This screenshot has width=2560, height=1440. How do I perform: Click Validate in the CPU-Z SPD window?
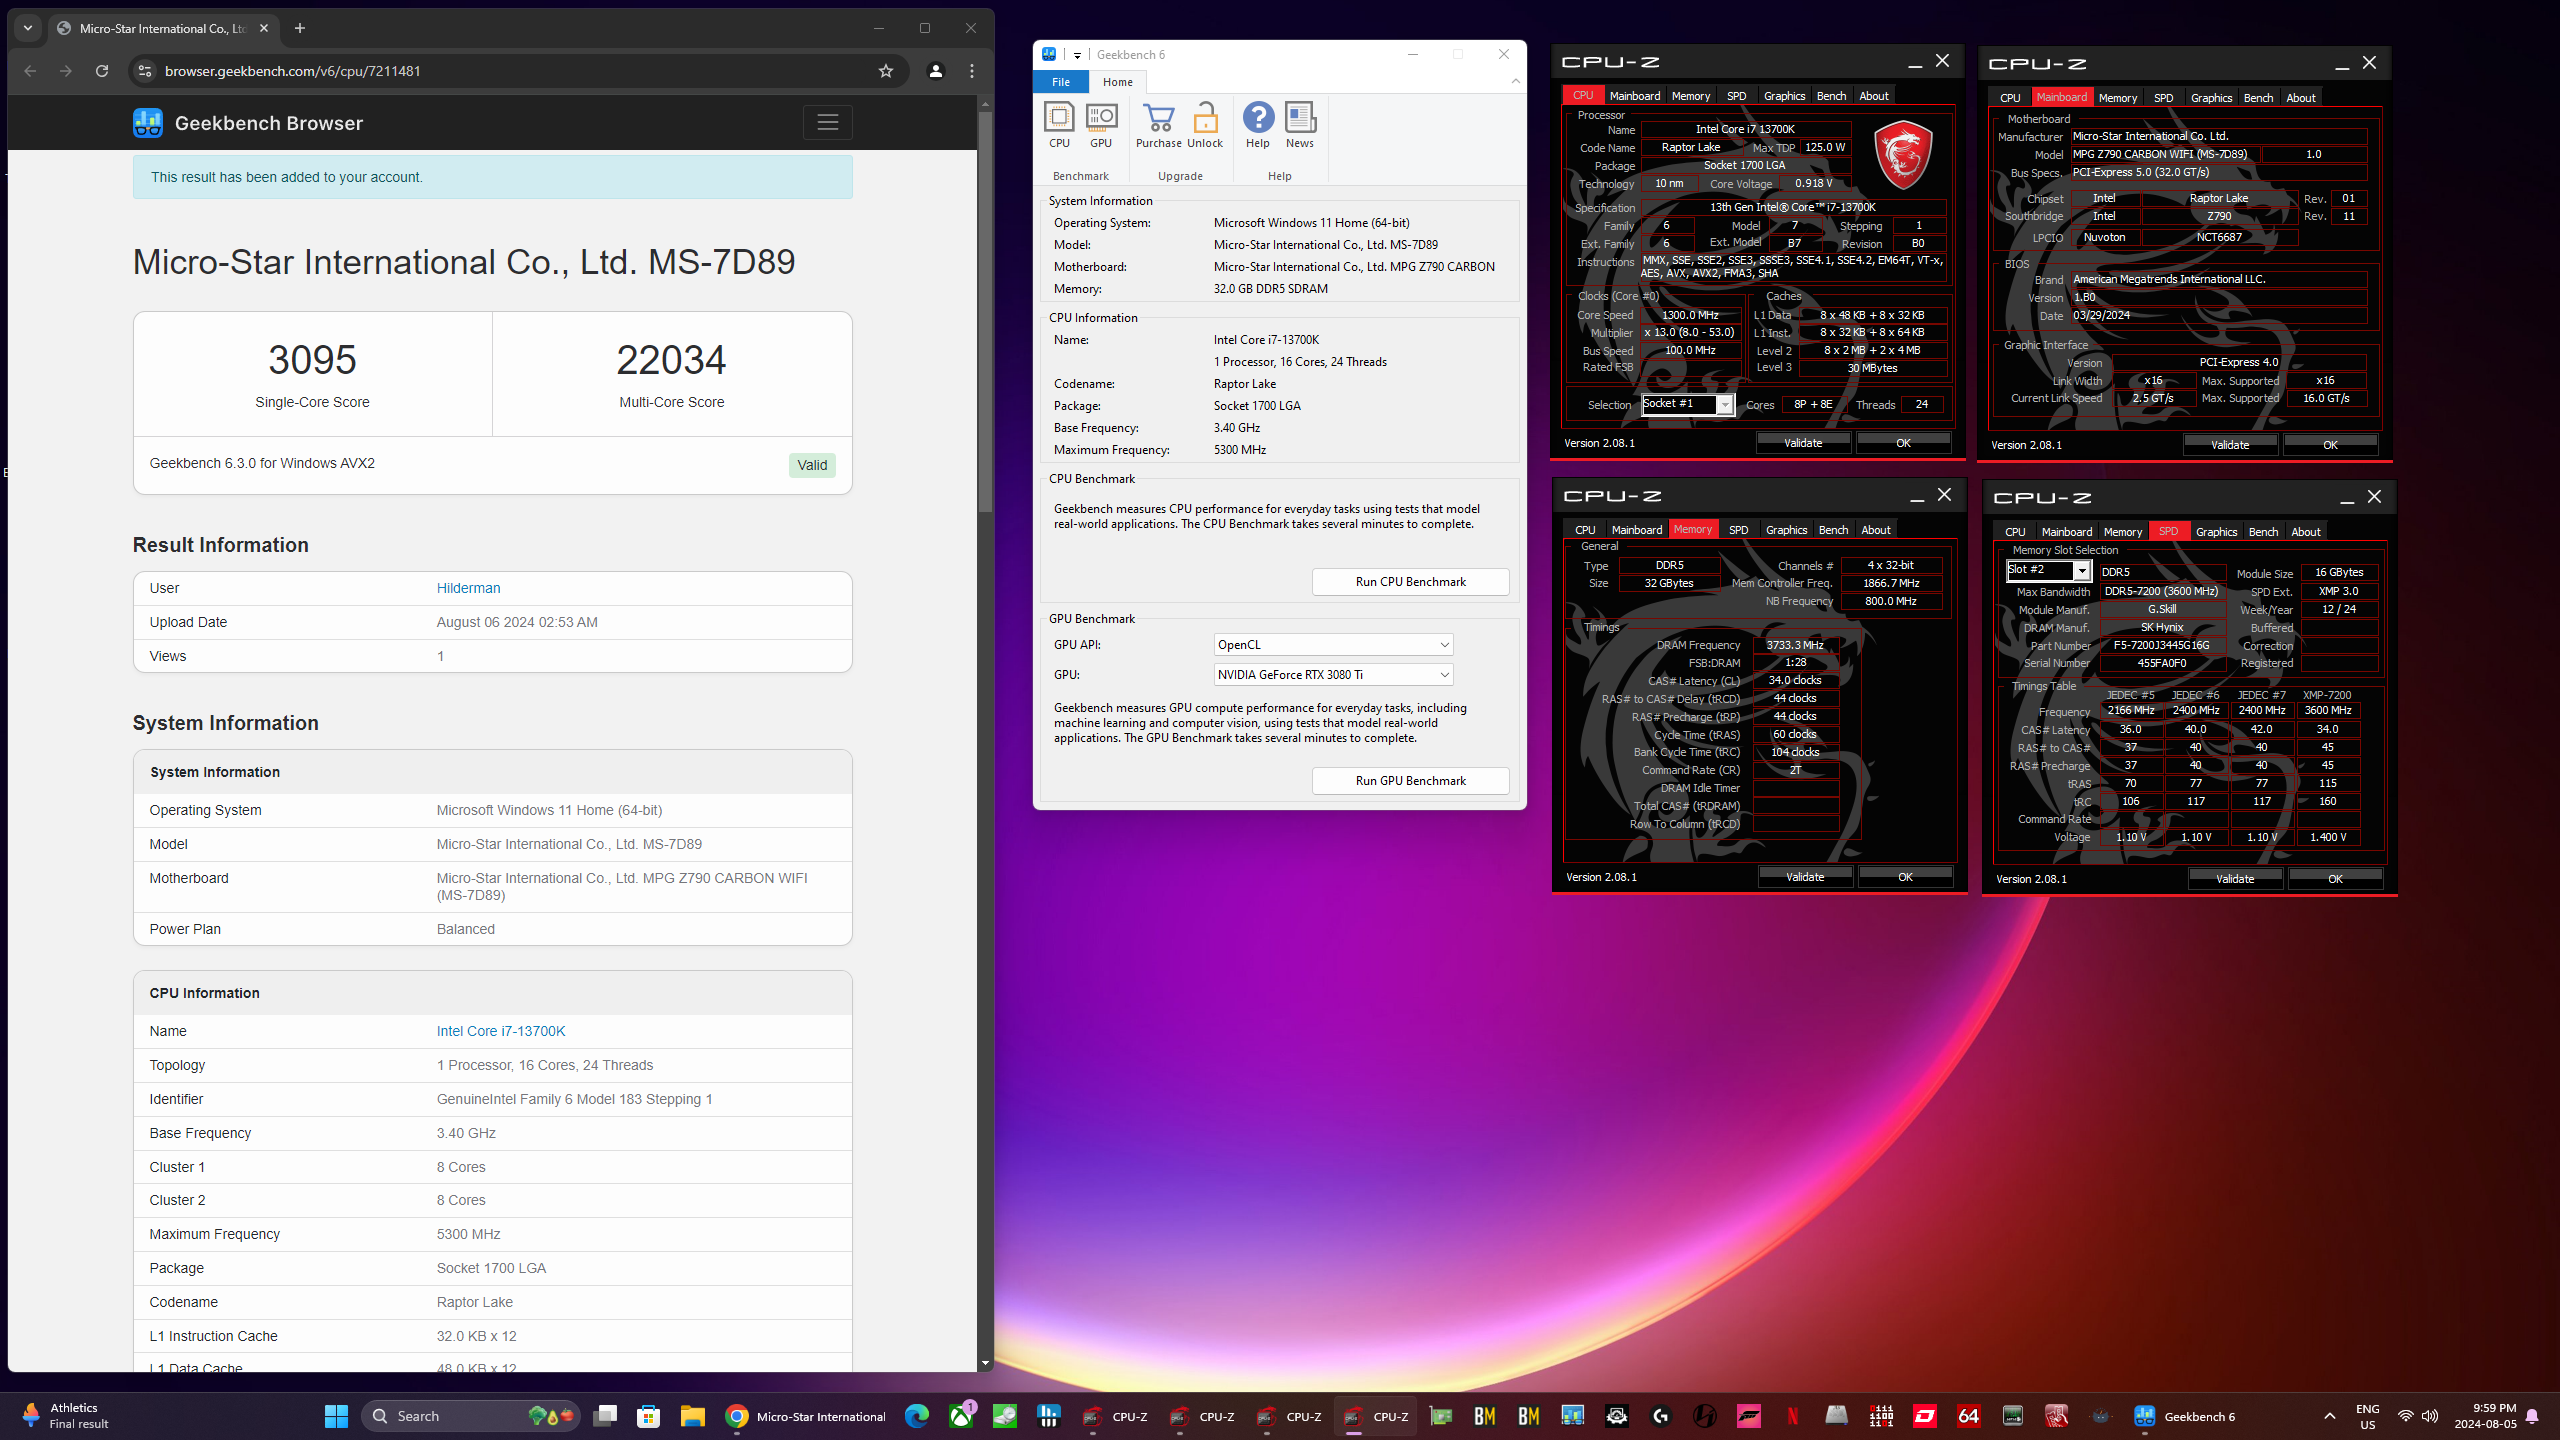pos(2235,879)
